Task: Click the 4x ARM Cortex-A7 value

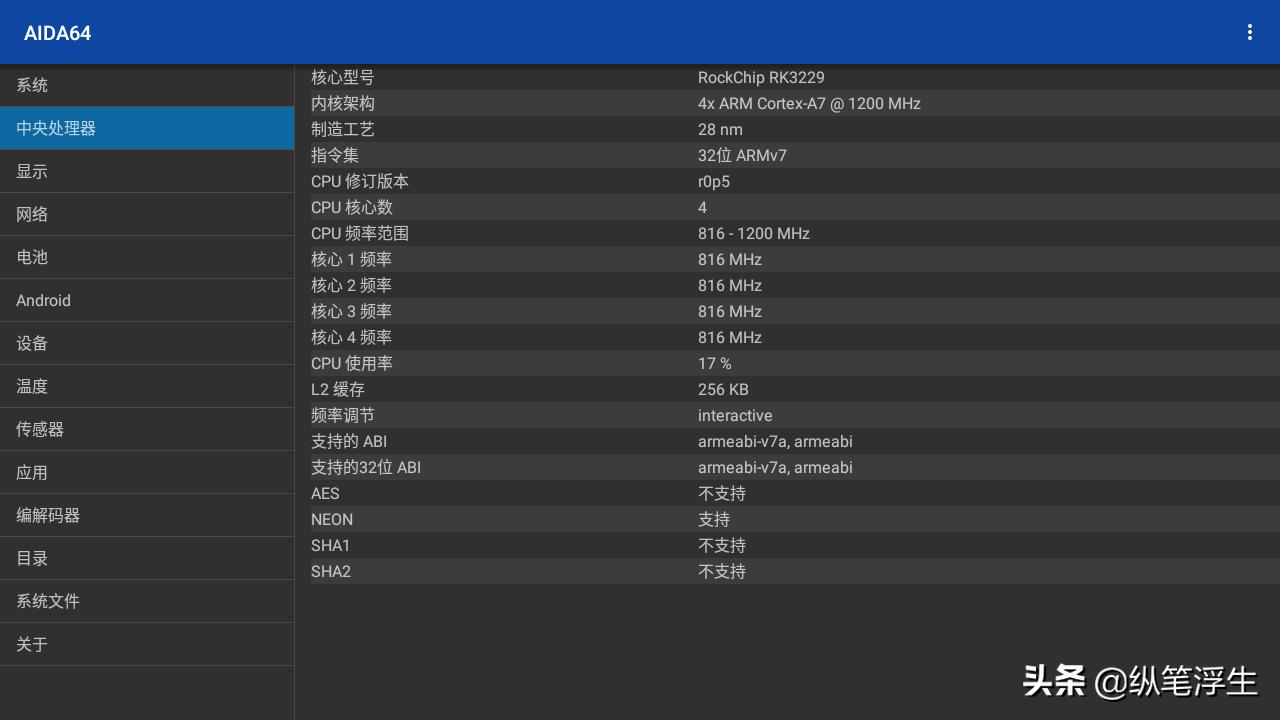Action: click(x=809, y=103)
